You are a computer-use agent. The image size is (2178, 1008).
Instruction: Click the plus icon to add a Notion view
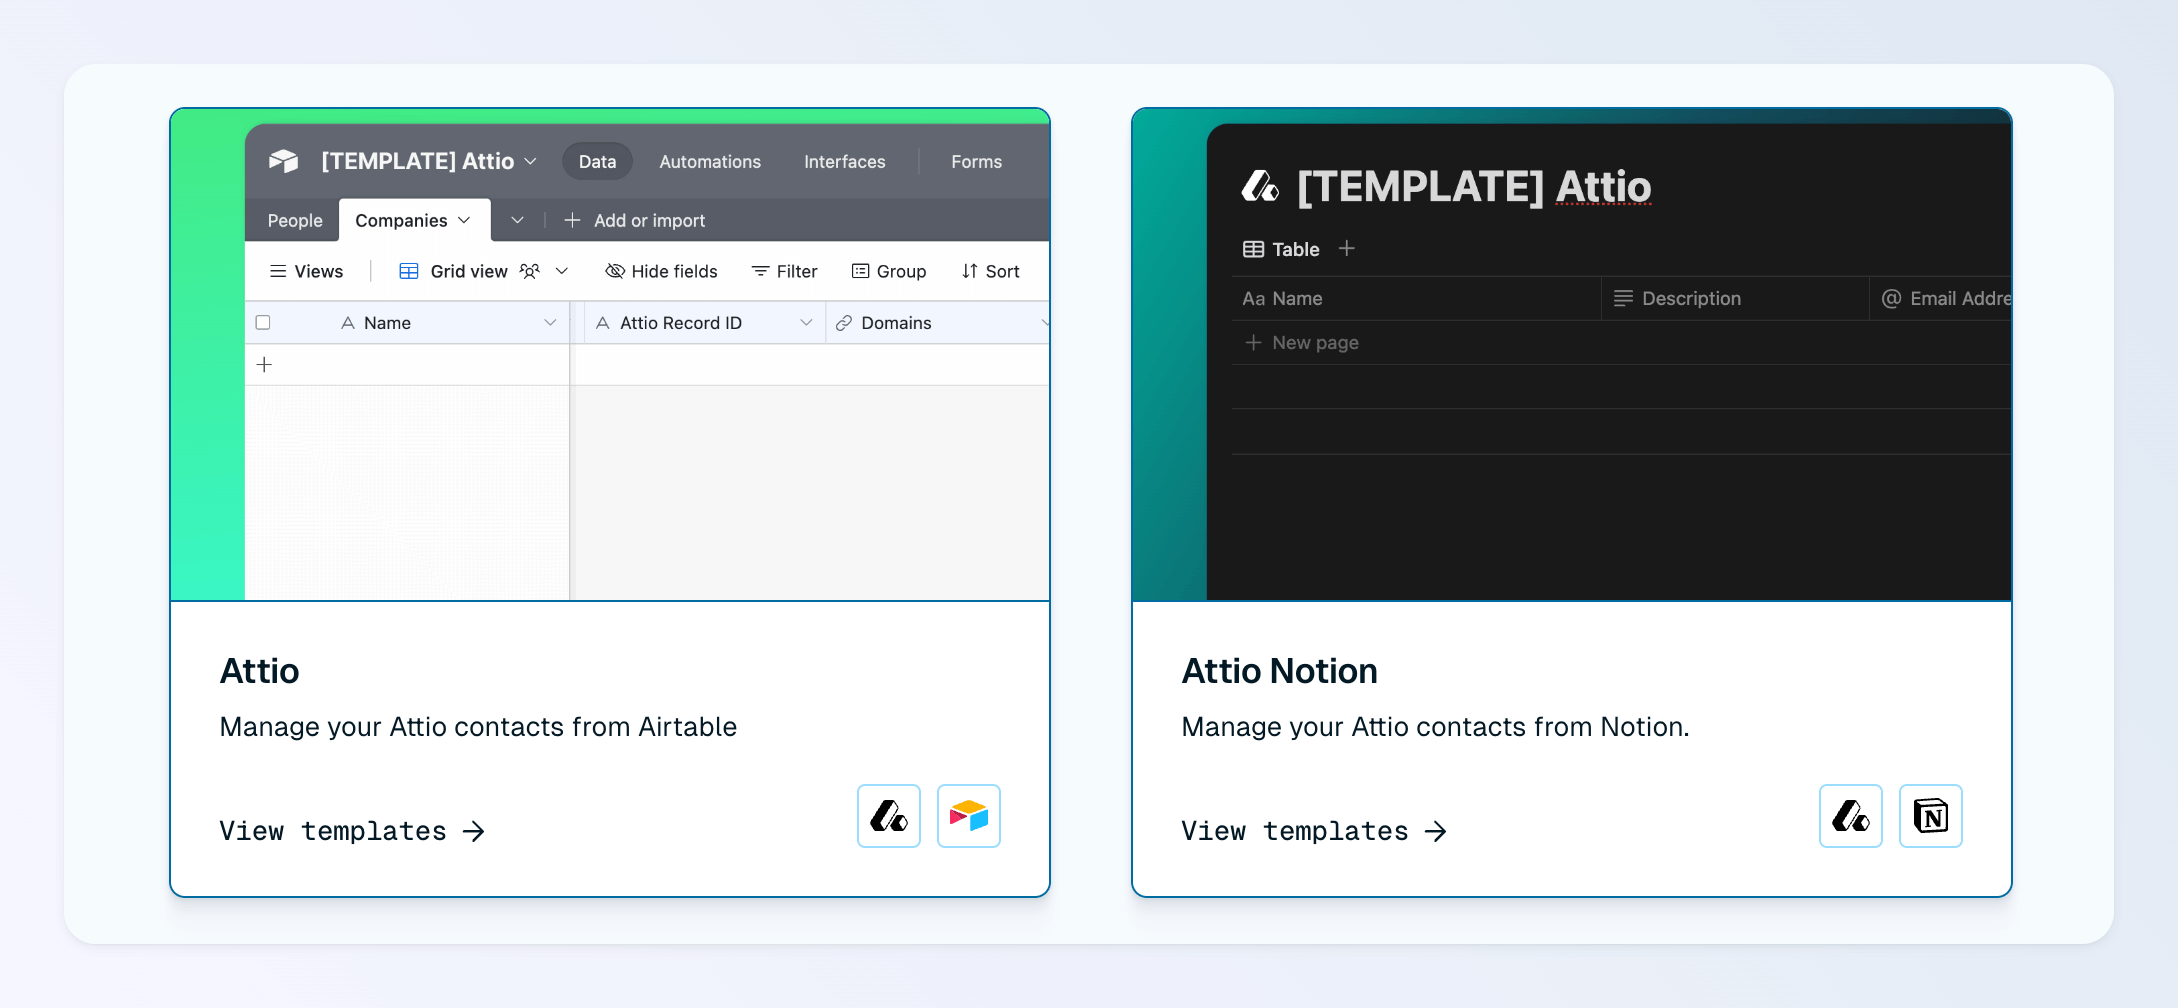[x=1347, y=248]
